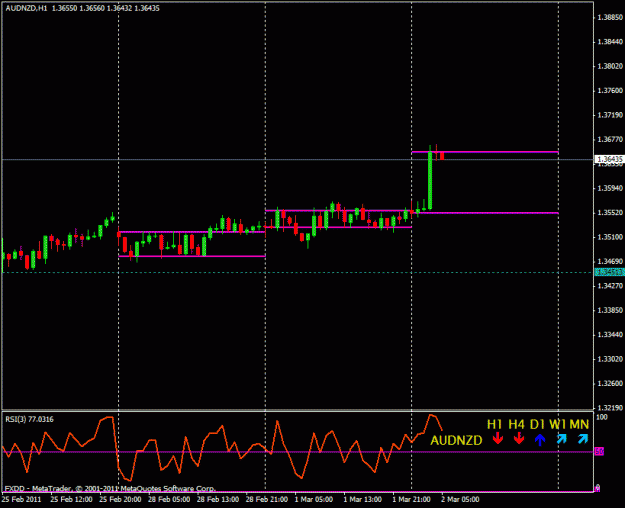The width and height of the screenshot is (625, 508).
Task: Click the W1 timeframe label
Action: (558, 424)
